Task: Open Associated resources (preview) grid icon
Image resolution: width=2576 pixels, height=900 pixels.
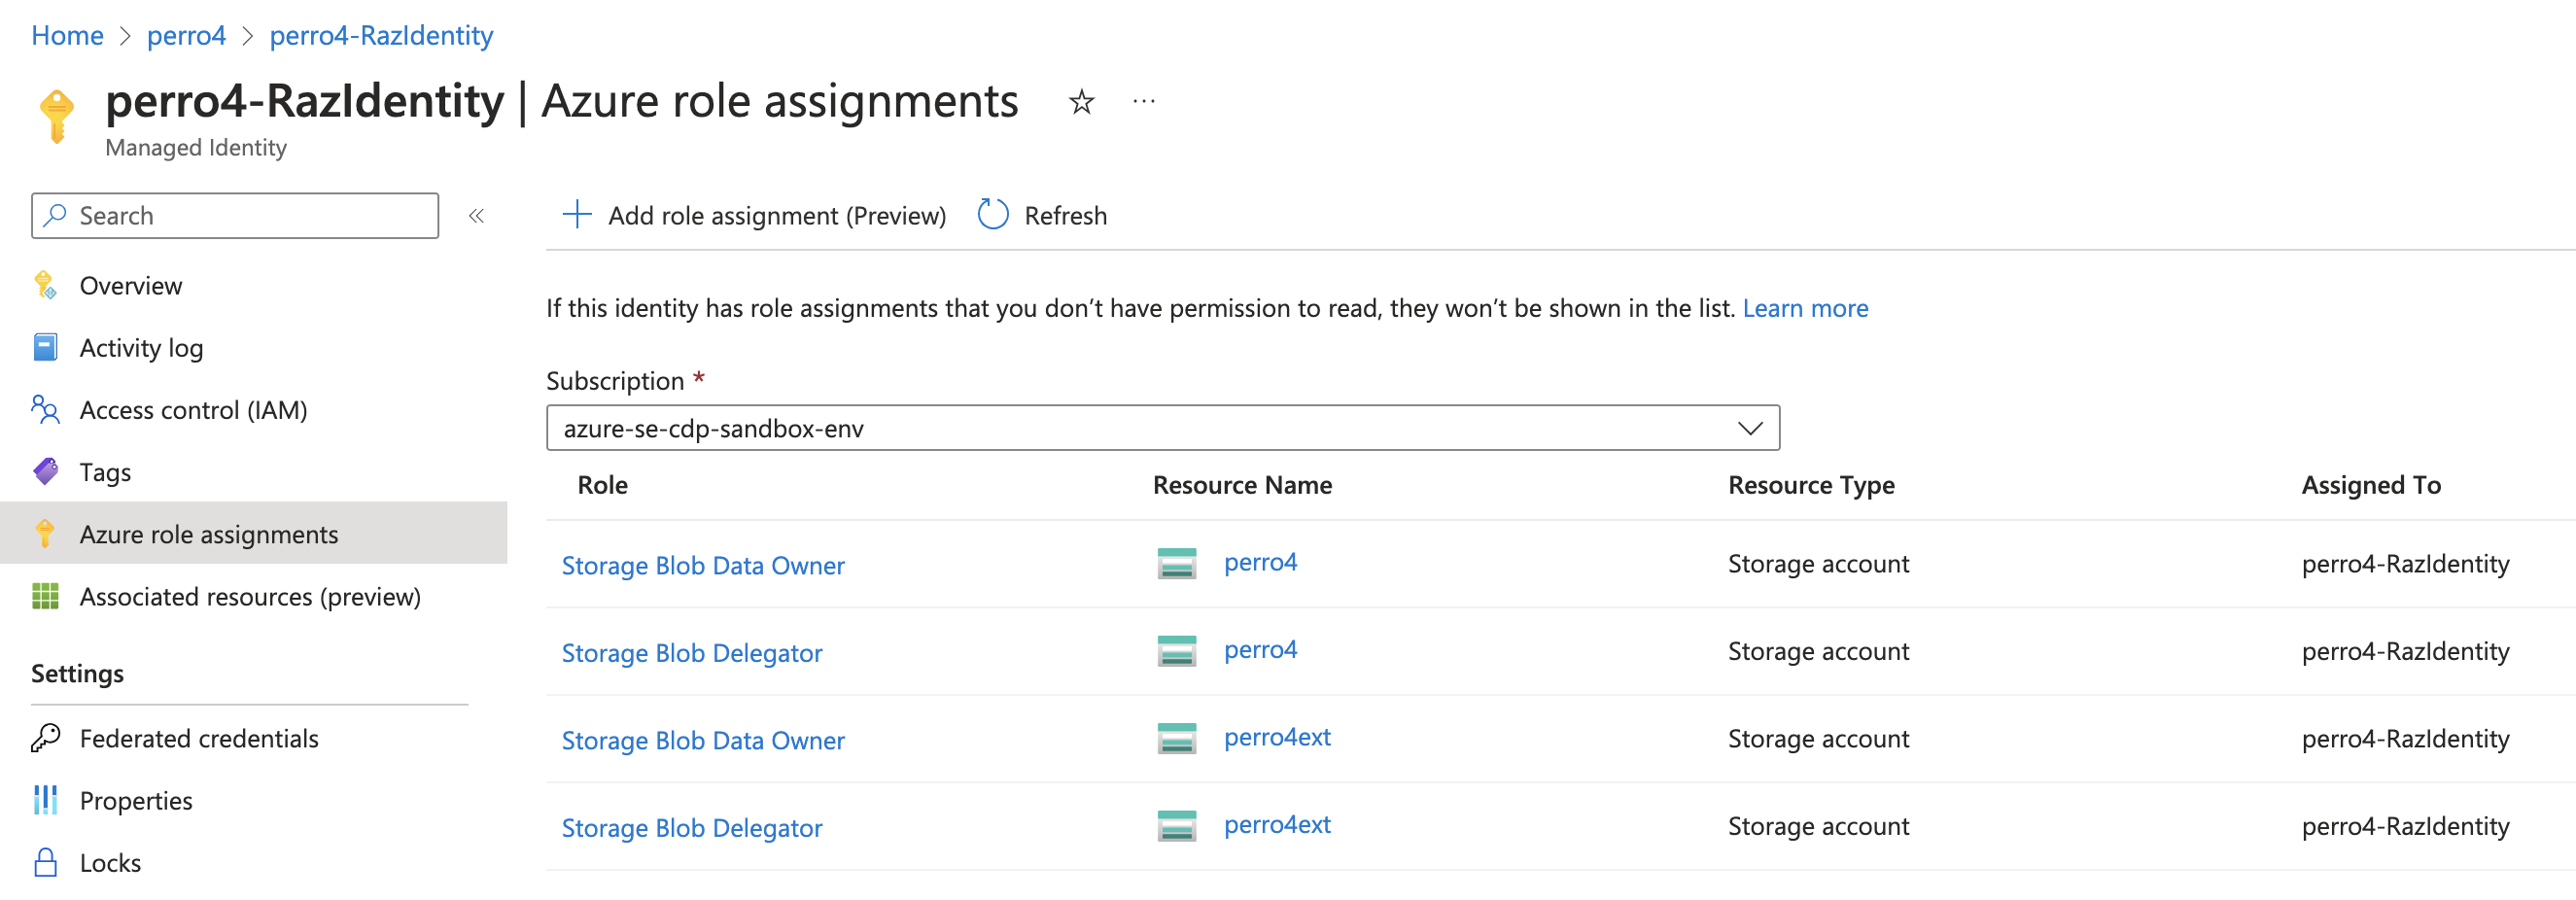Action: 46,596
